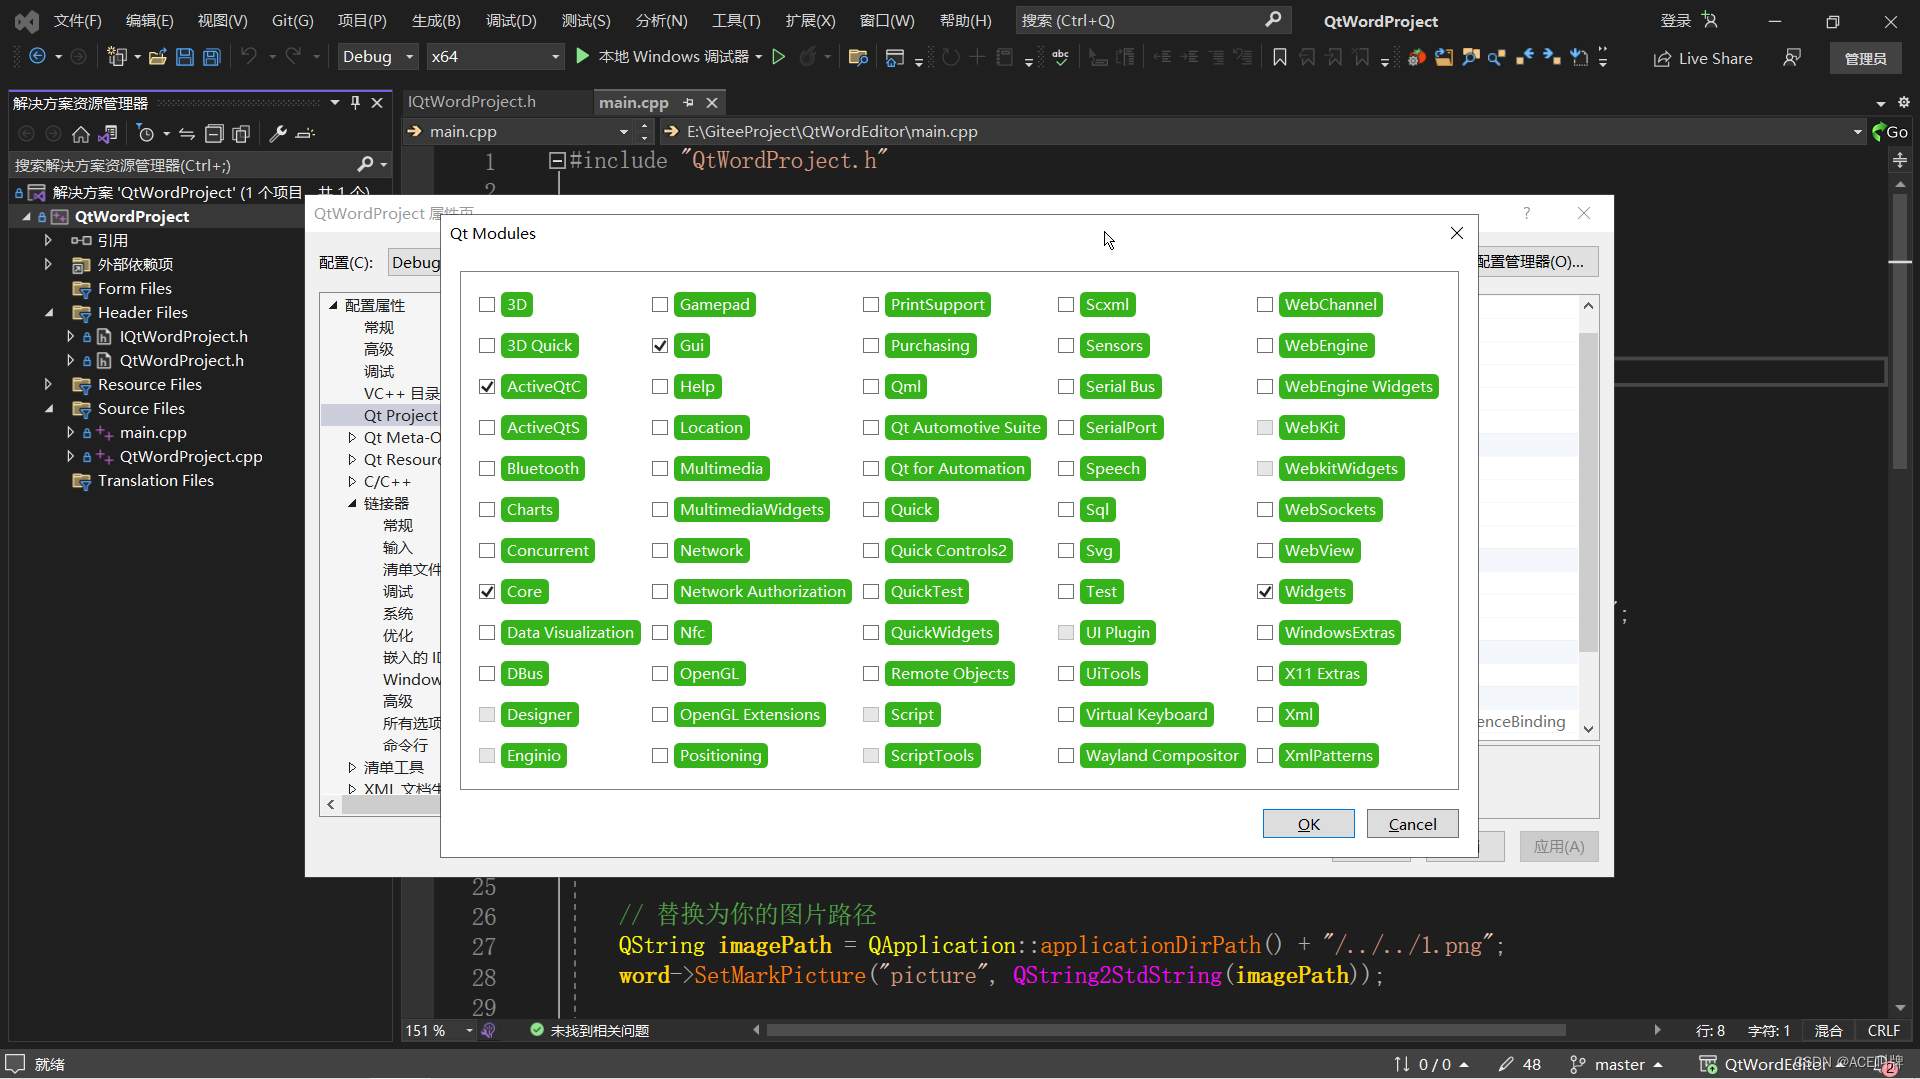
Task: Start a Live Share session
Action: click(x=1703, y=58)
